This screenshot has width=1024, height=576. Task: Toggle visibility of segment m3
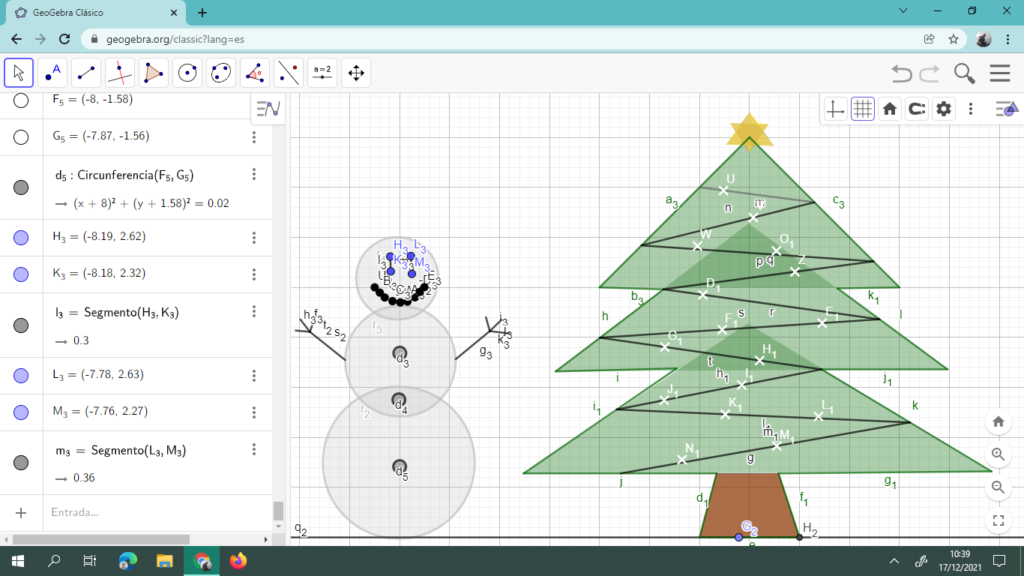click(21, 463)
